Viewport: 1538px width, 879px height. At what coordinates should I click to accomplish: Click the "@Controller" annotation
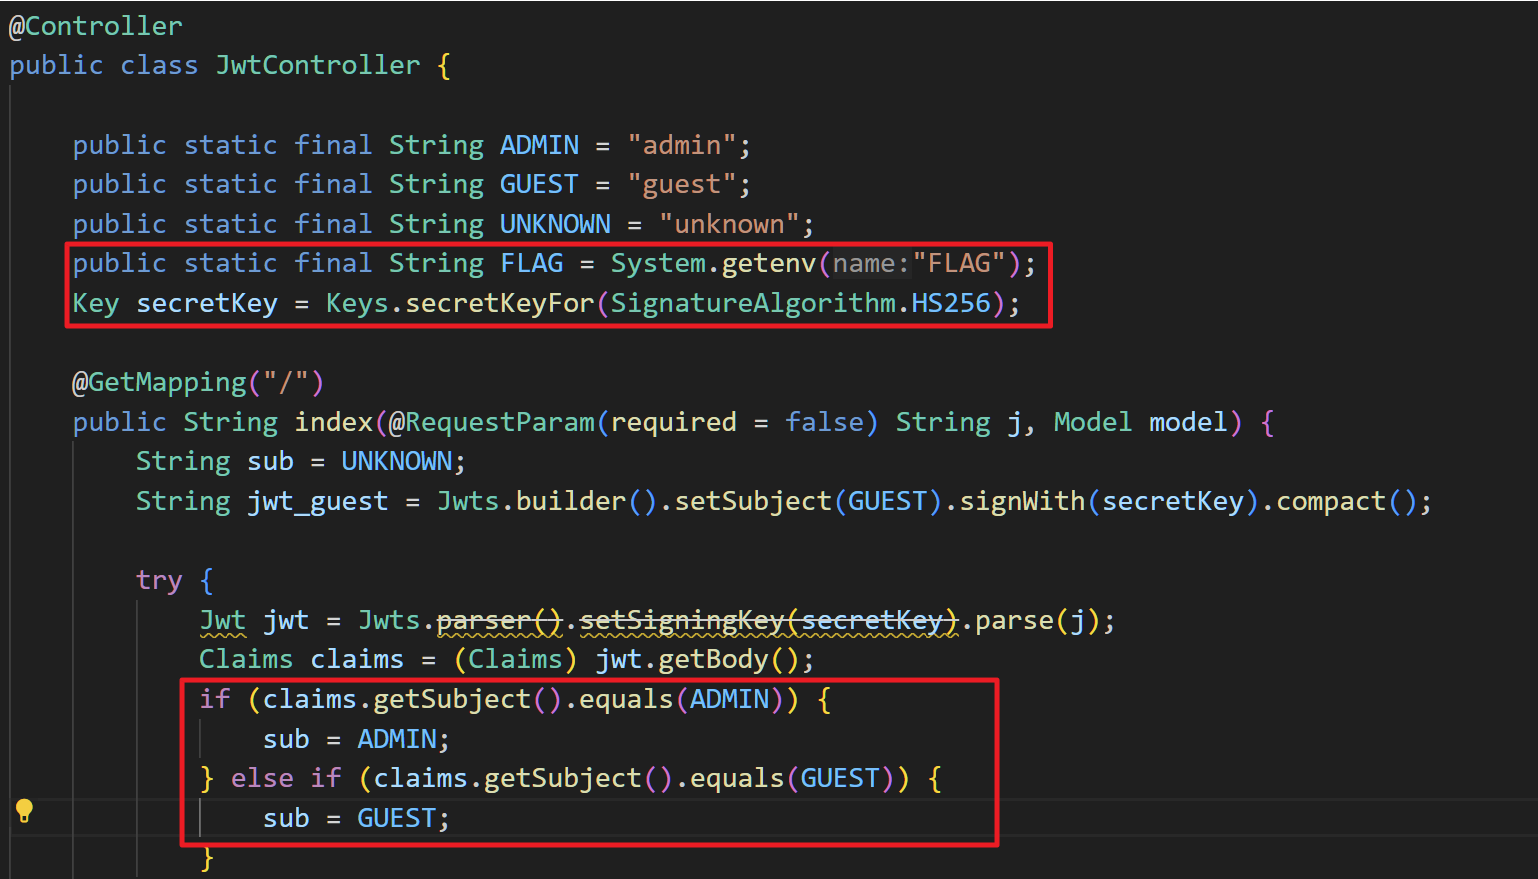point(96,26)
